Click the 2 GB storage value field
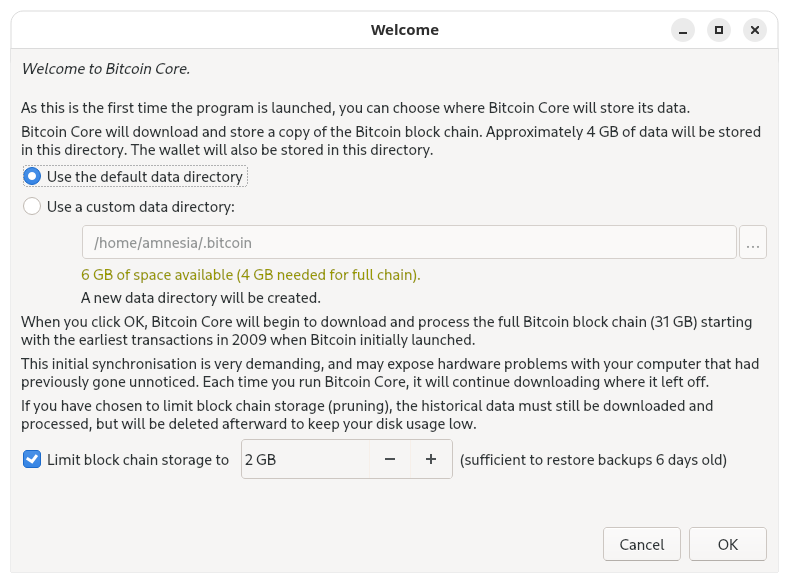This screenshot has width=789, height=583. (x=305, y=459)
